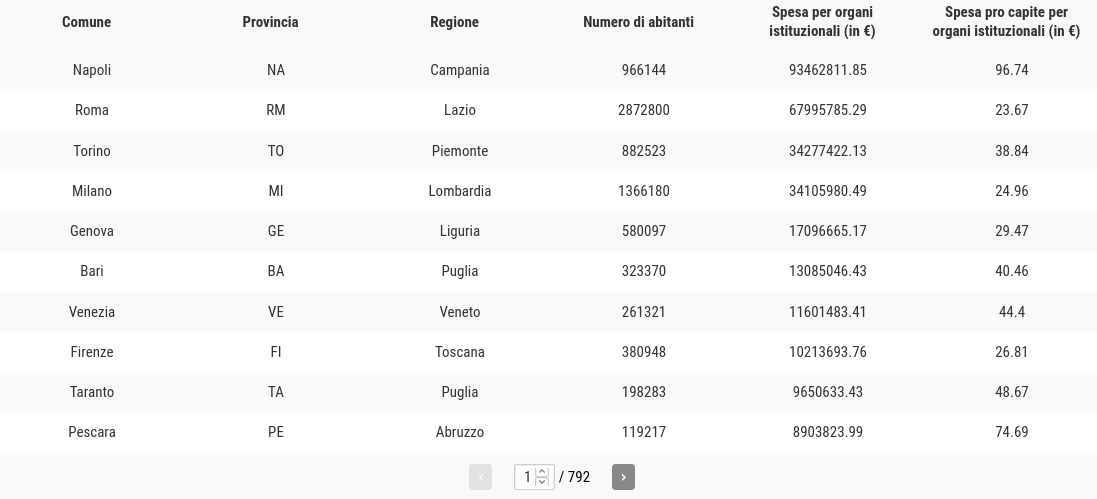Click the Regione column header

point(454,22)
